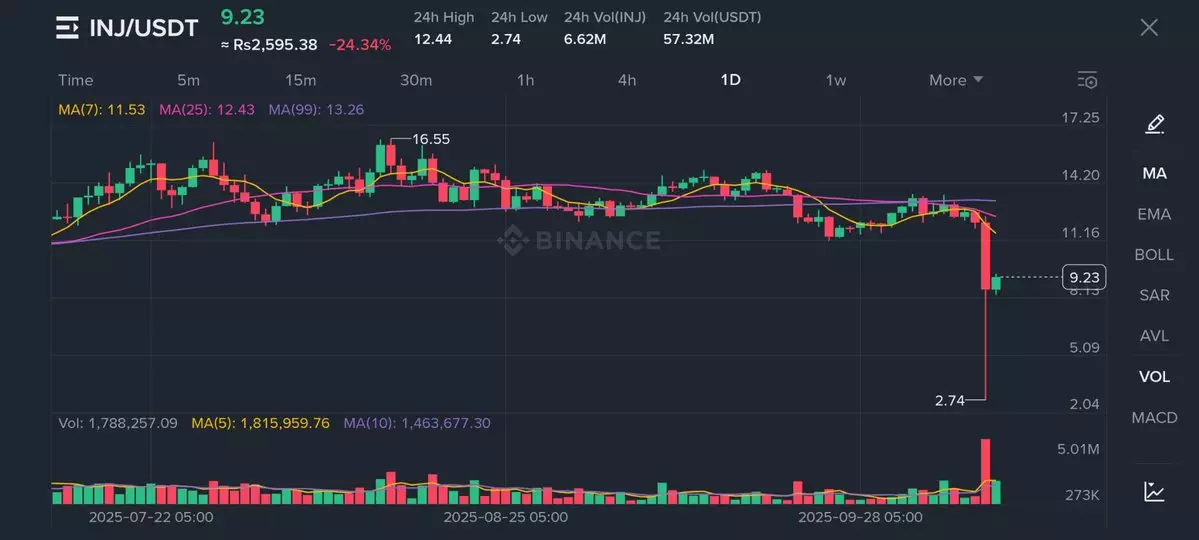Switch chart to 1w interval
The width and height of the screenshot is (1199, 540).
836,80
